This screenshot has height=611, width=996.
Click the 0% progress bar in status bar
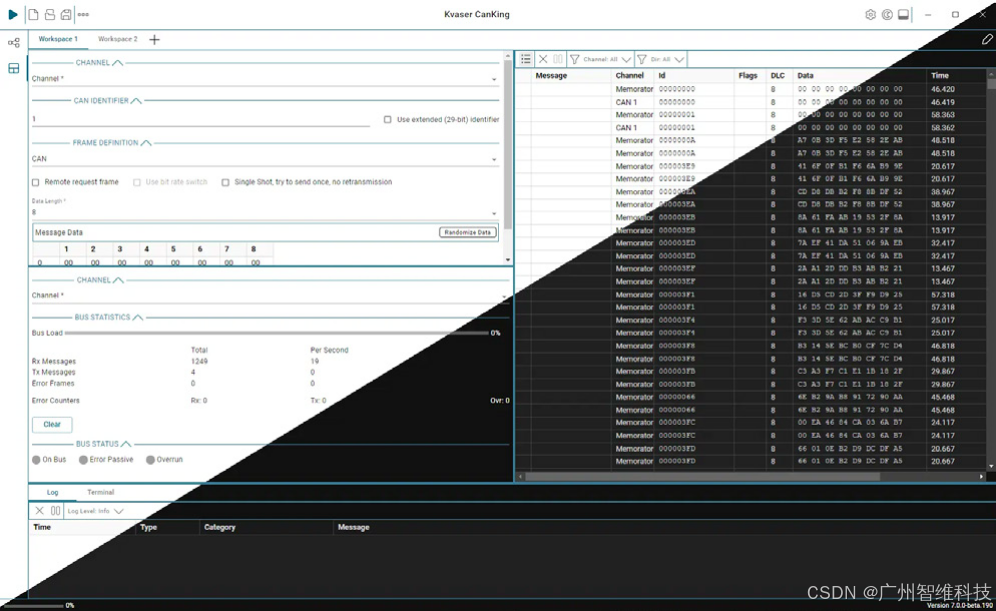[x=32, y=605]
